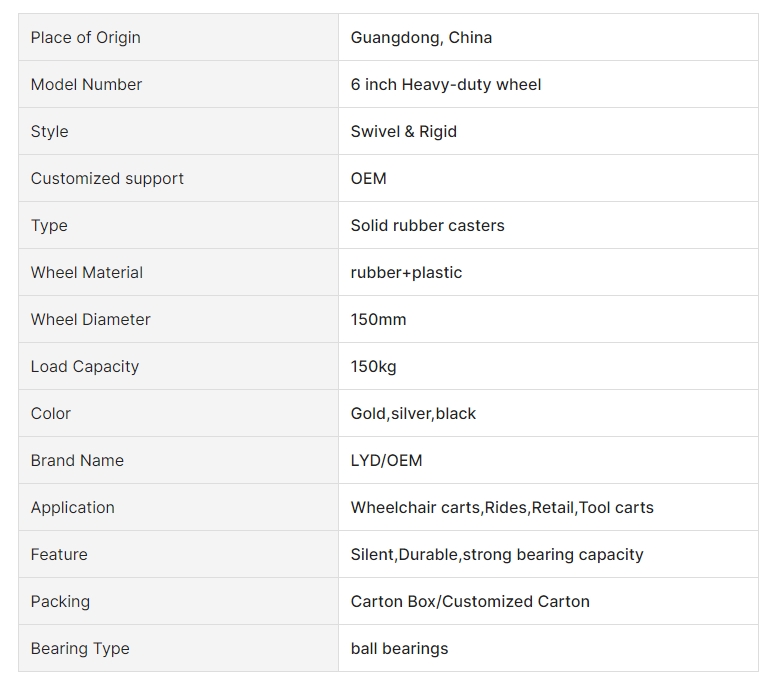
Task: Select the Guangdong, China value cell
Action: click(x=548, y=37)
